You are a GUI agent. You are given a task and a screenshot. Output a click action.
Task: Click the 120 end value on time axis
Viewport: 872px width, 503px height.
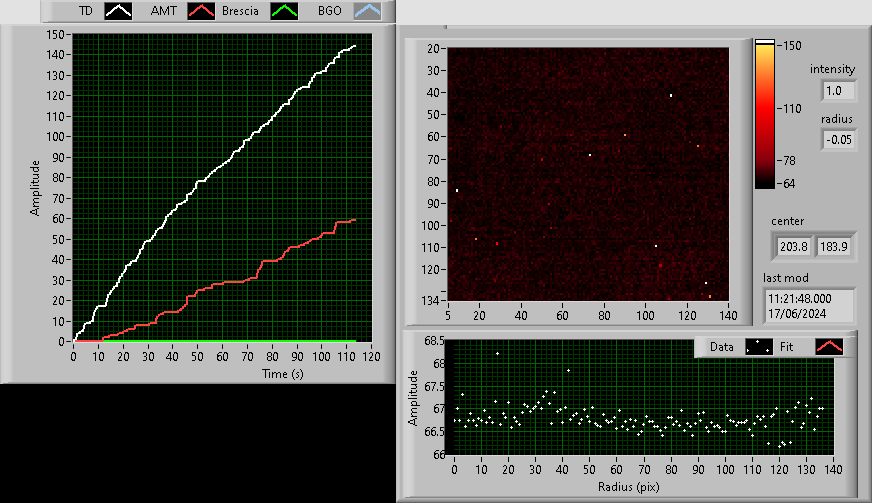point(371,355)
